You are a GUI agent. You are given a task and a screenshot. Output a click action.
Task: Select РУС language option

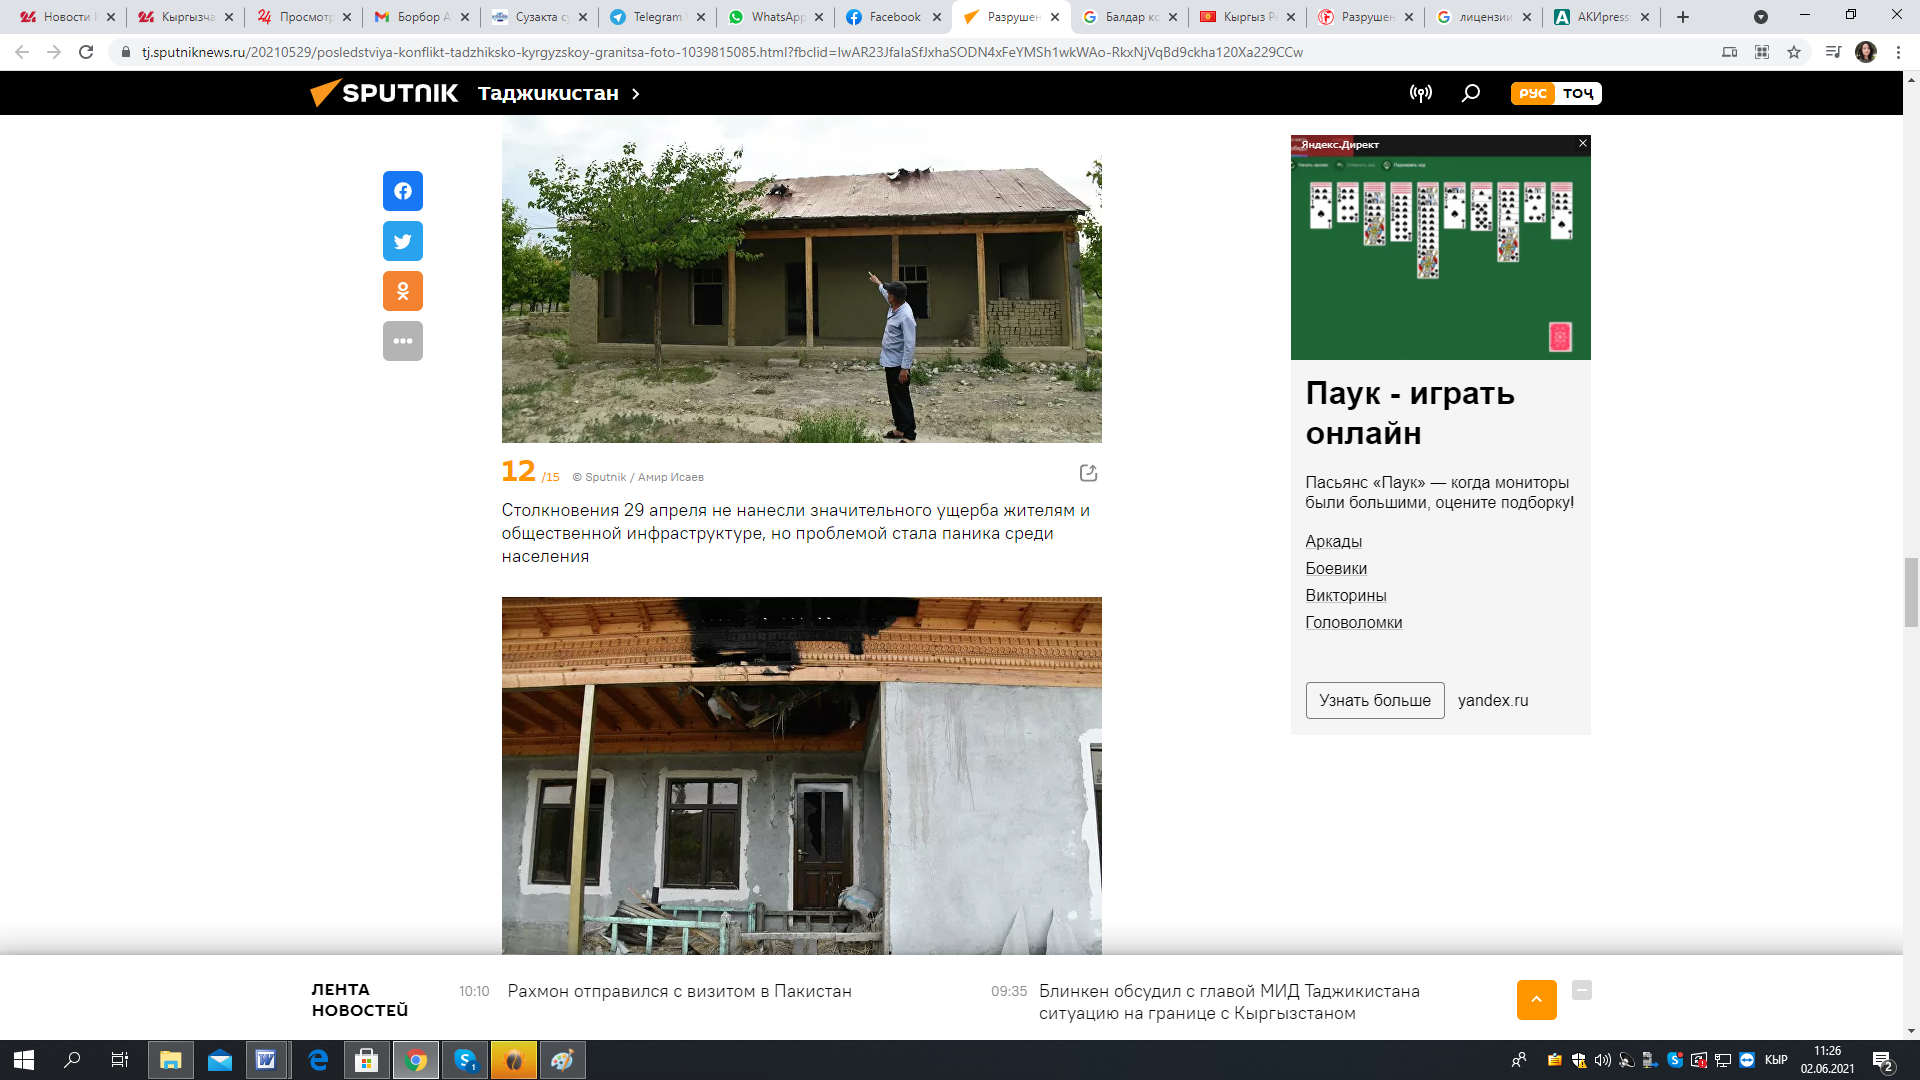click(1532, 93)
